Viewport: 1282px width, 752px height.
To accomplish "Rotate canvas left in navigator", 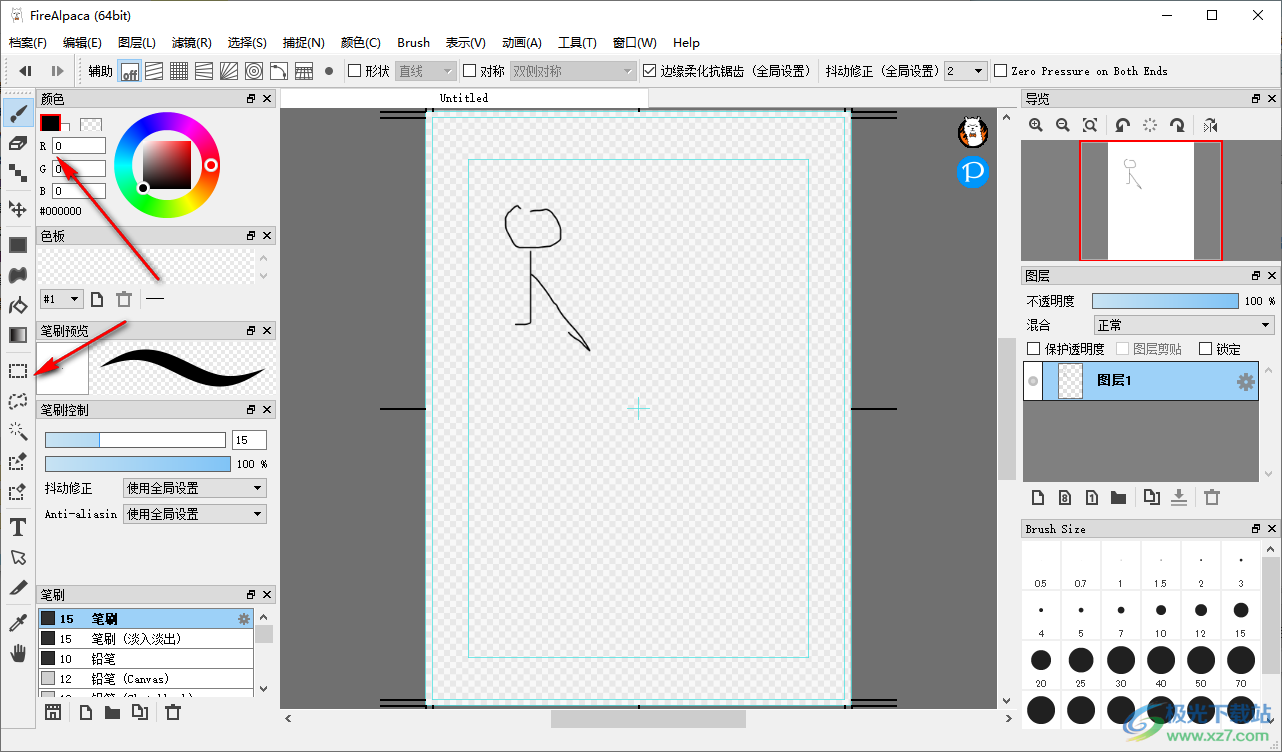I will pos(1123,125).
